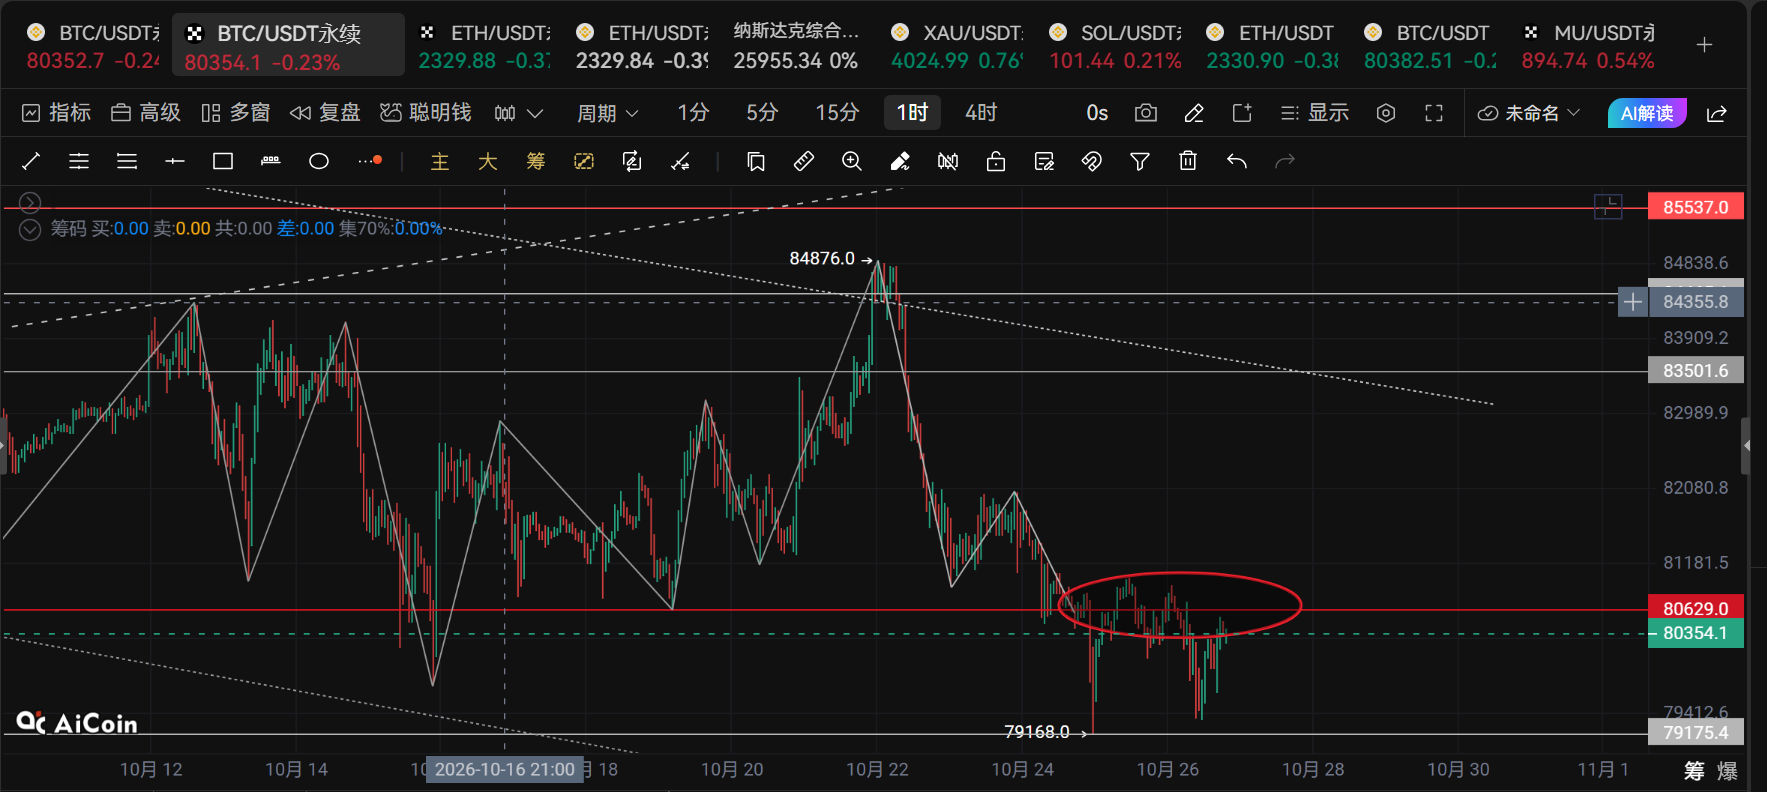Pick the rectangle drawing tool
This screenshot has height=792, width=1767.
pos(223,161)
